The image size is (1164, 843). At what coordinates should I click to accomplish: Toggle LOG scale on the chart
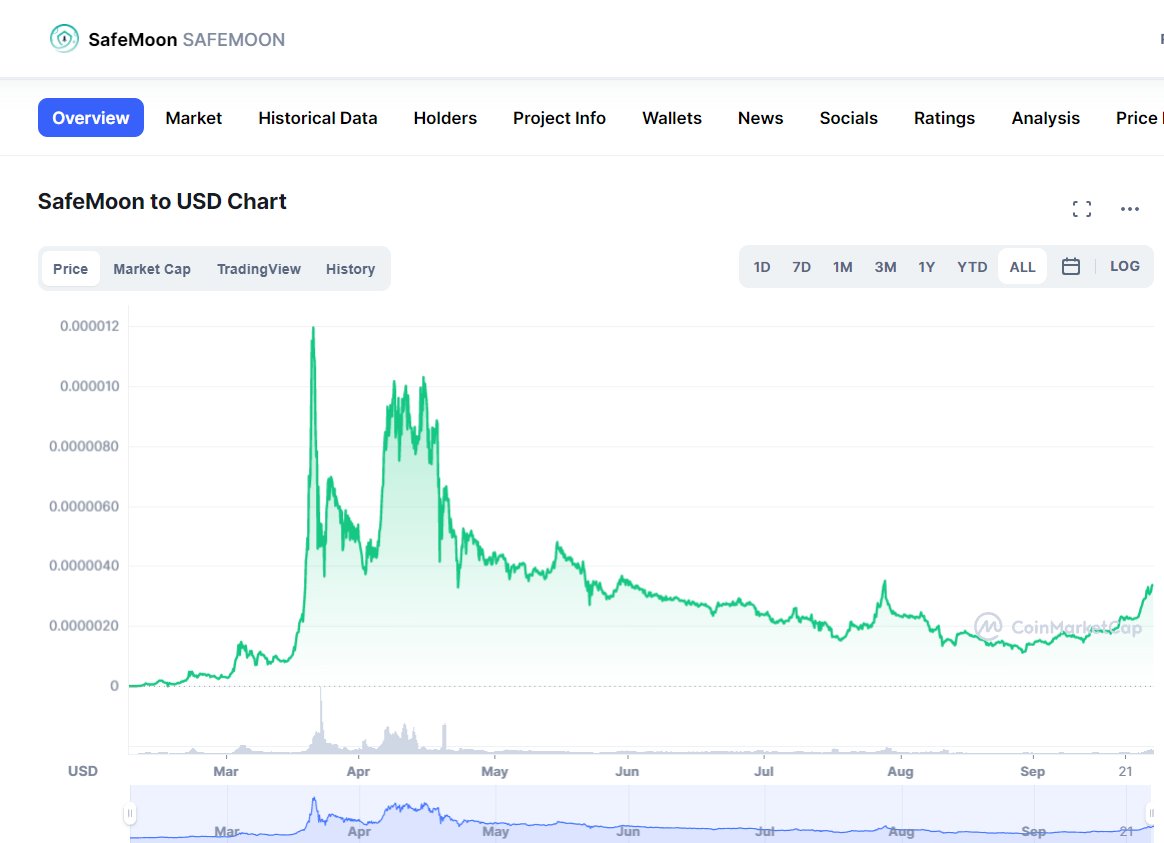click(x=1125, y=266)
